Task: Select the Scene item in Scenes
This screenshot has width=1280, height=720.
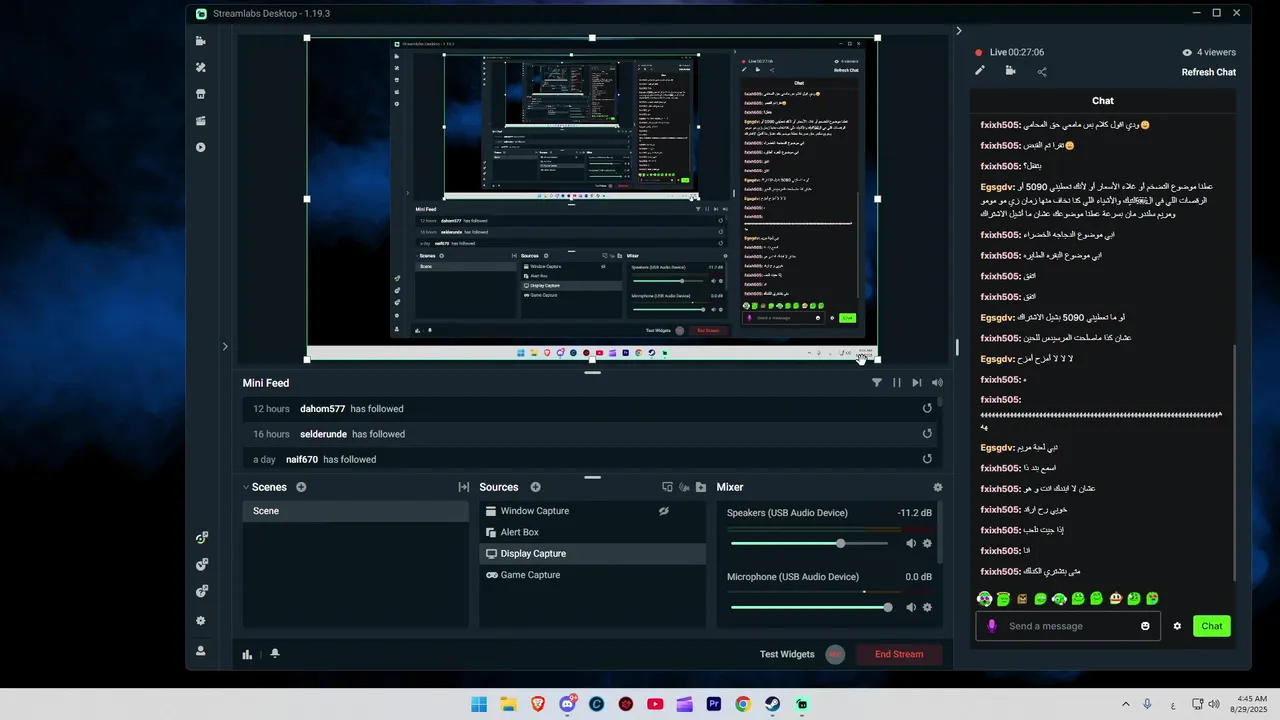Action: coord(355,511)
